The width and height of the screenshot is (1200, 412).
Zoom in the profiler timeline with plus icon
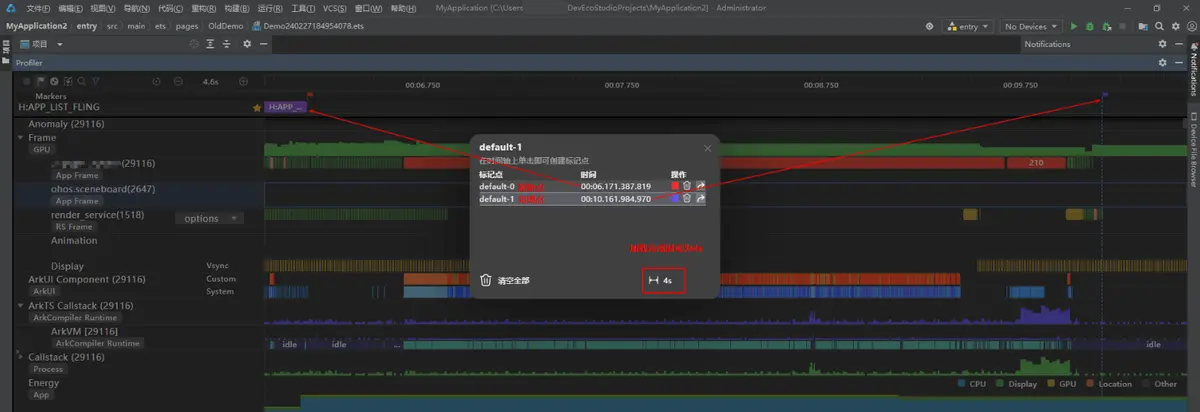click(243, 81)
